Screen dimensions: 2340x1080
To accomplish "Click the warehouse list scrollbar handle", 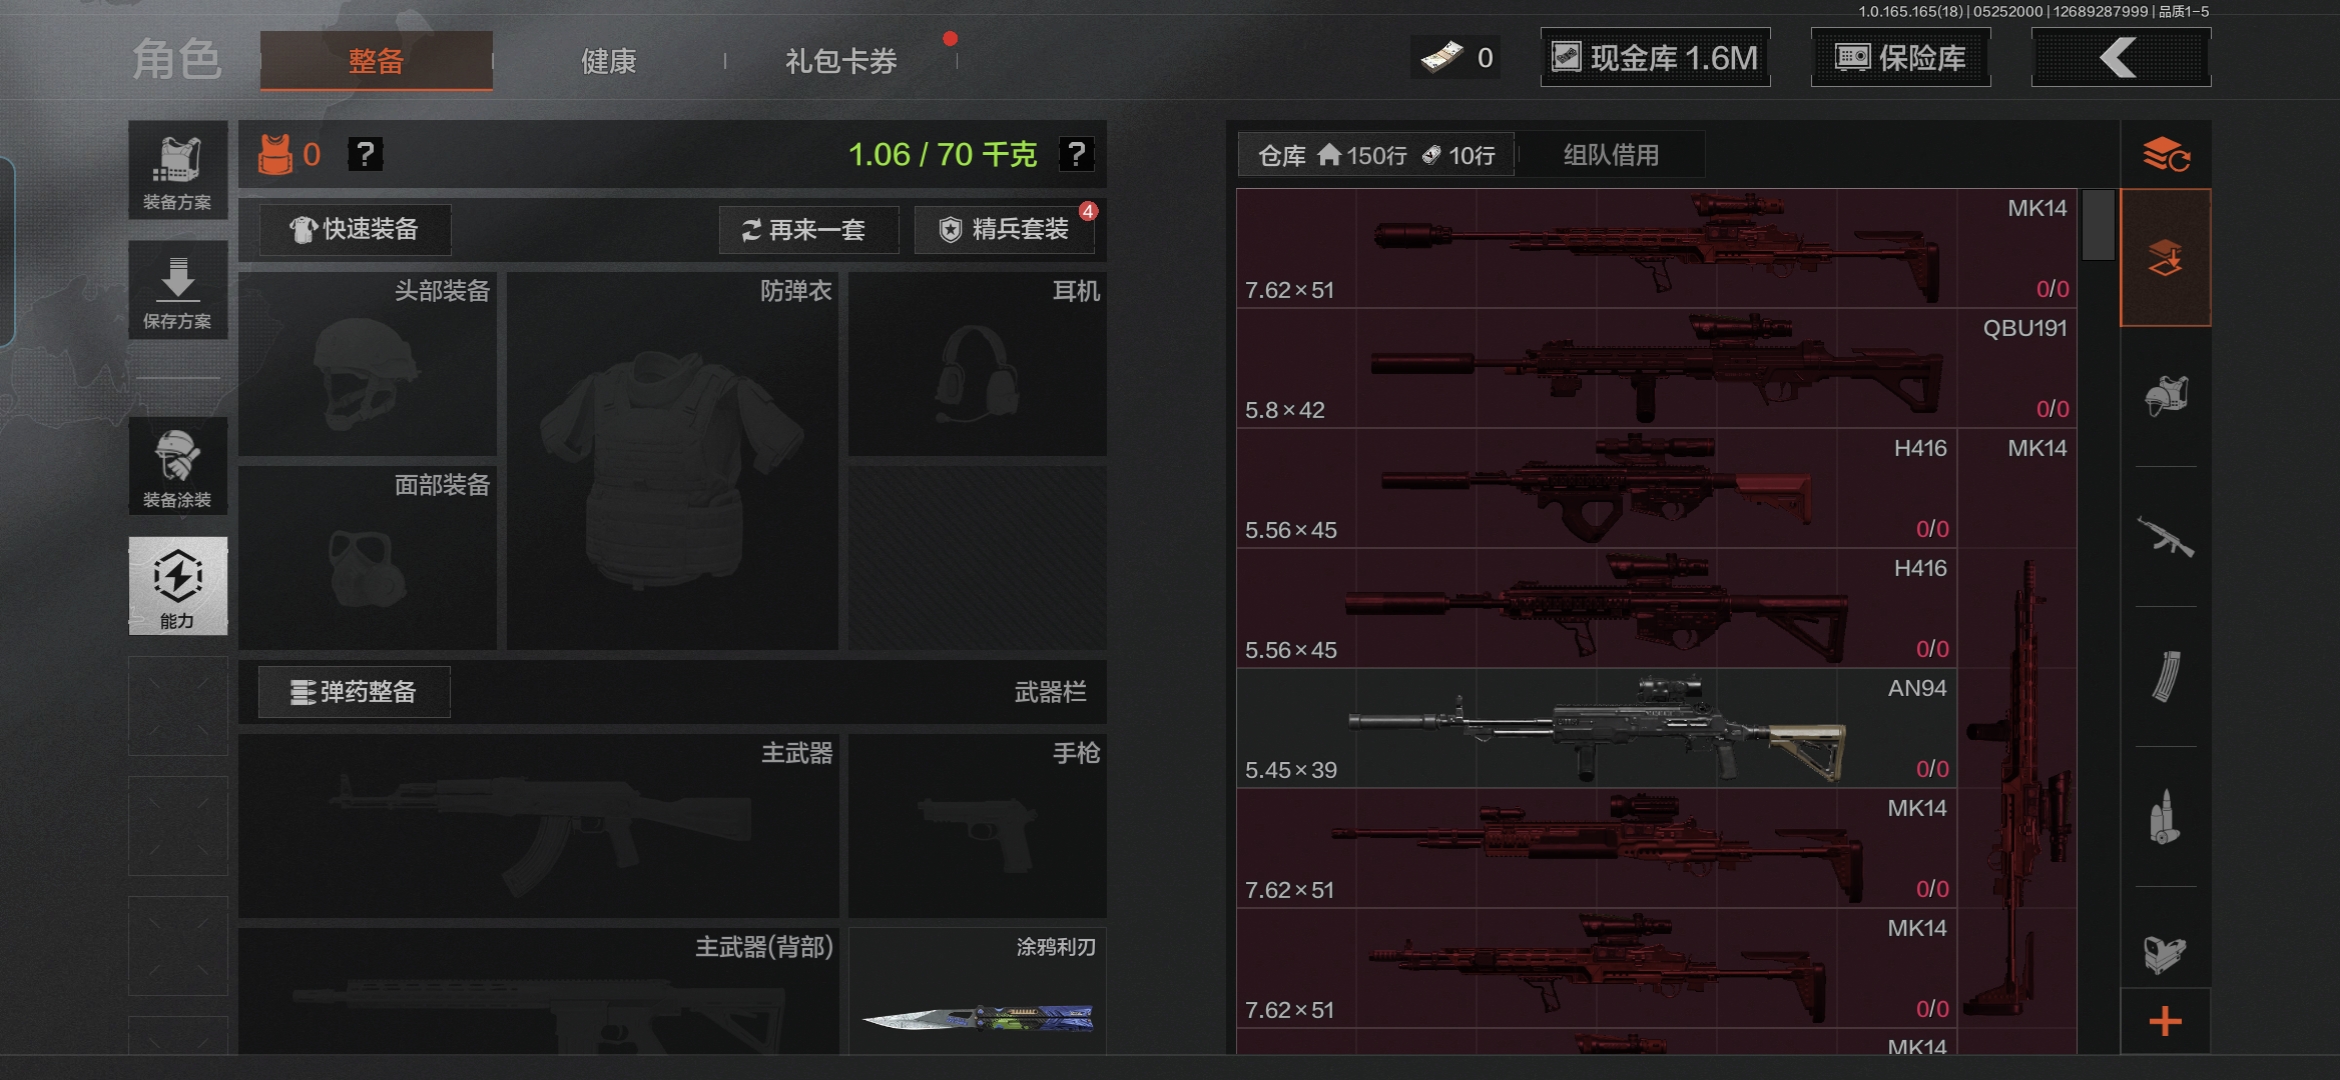I will coord(2098,225).
